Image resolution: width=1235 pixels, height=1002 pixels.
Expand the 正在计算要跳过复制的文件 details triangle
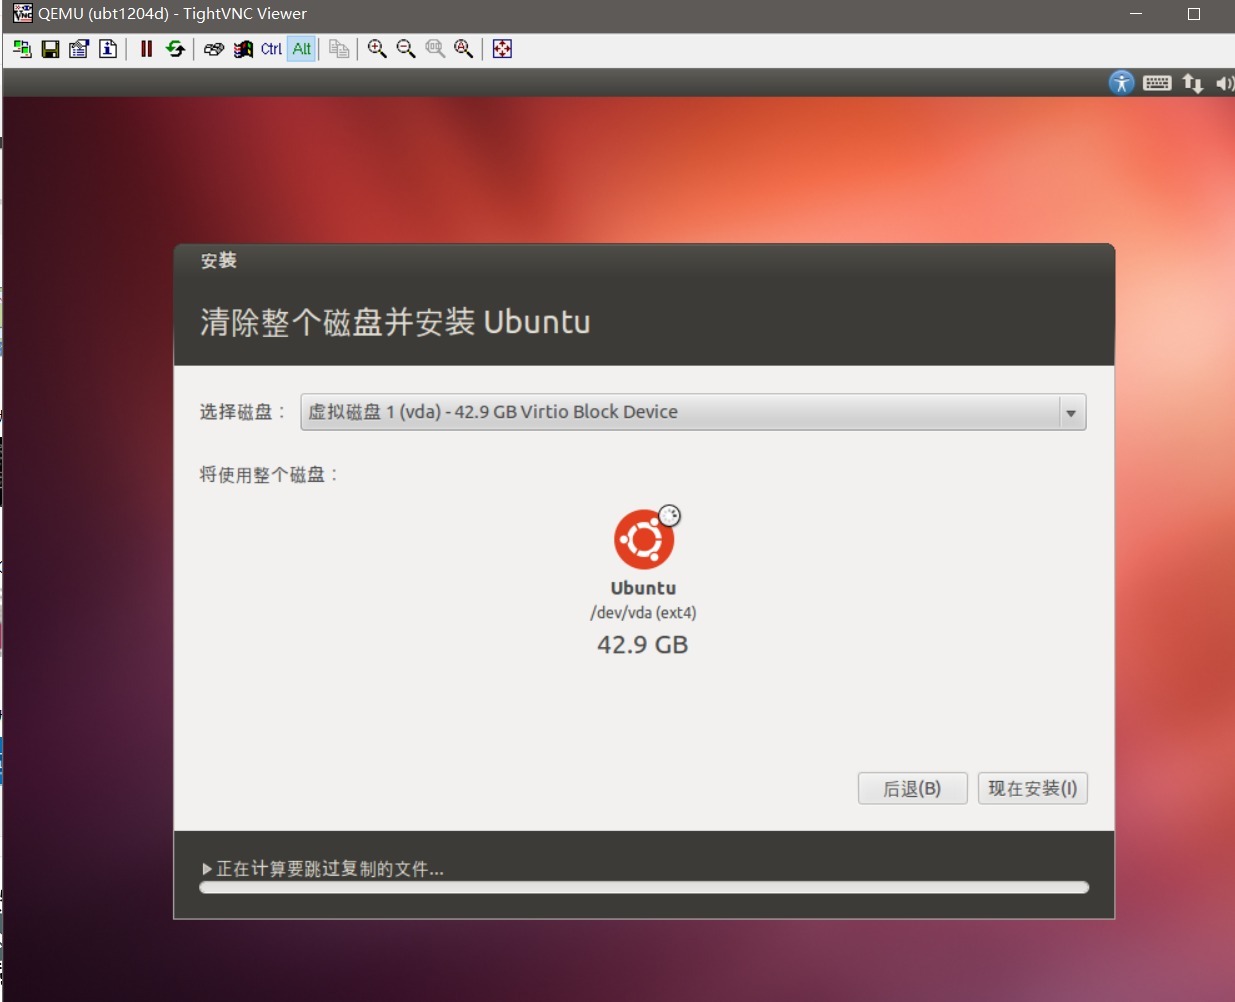207,869
